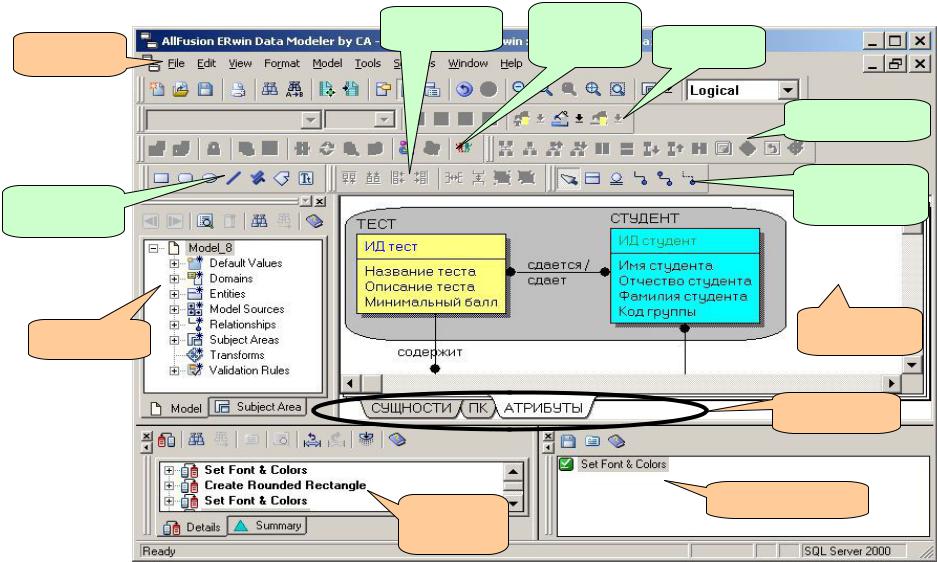Open the font name combo box
937x562 pixels.
234,120
